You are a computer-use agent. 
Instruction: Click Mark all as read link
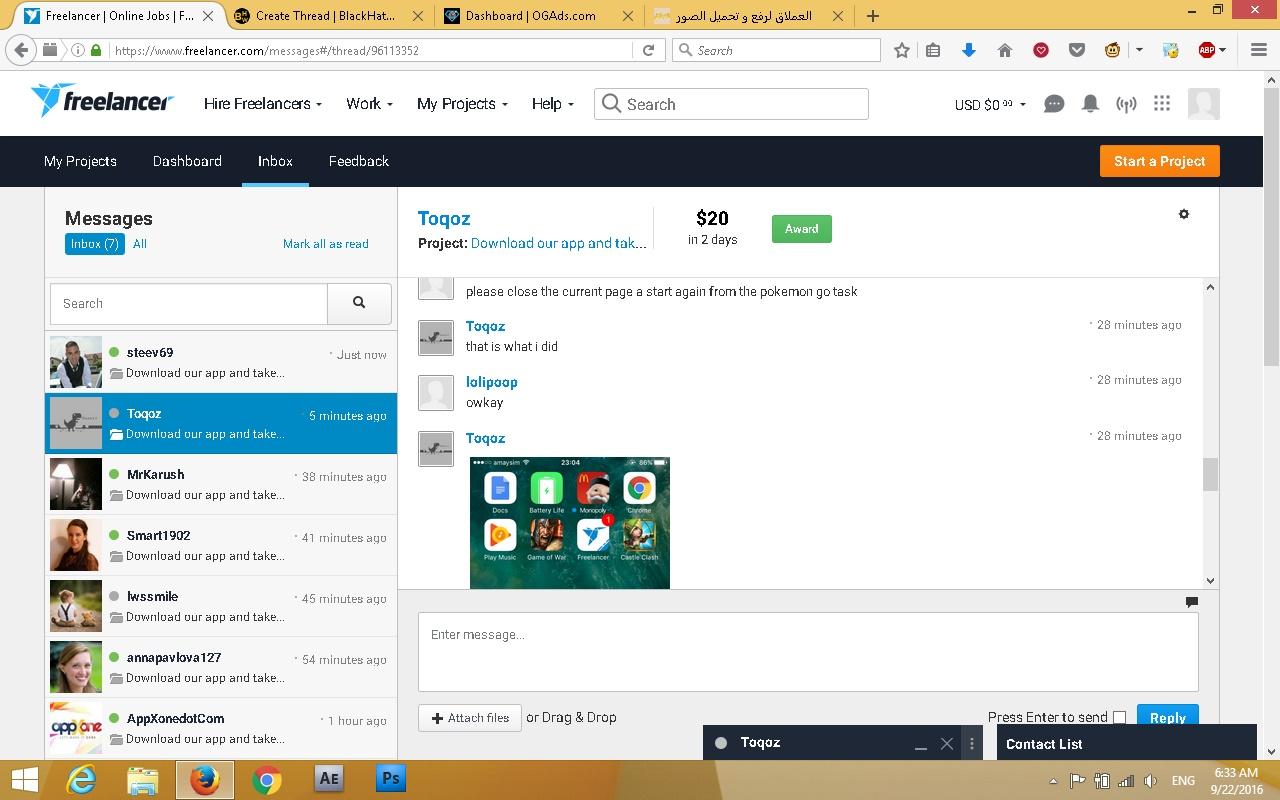click(325, 244)
